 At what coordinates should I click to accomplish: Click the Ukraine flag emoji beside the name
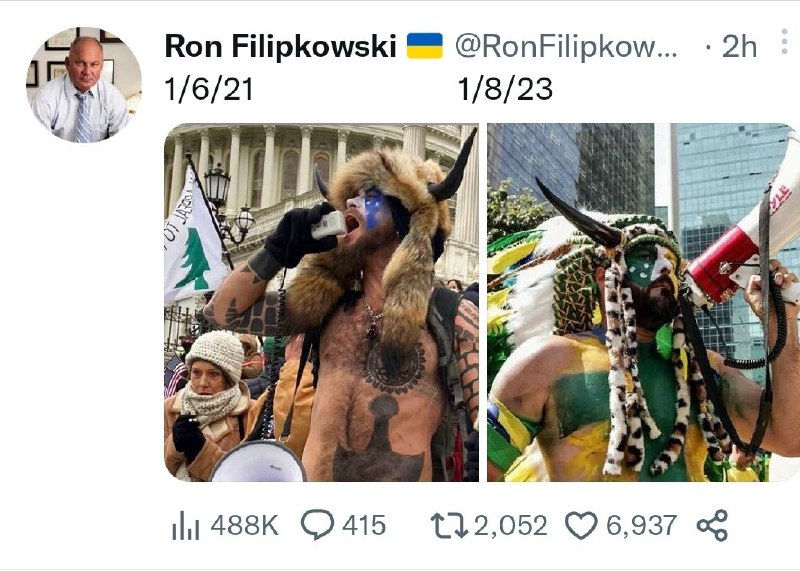pyautogui.click(x=425, y=46)
